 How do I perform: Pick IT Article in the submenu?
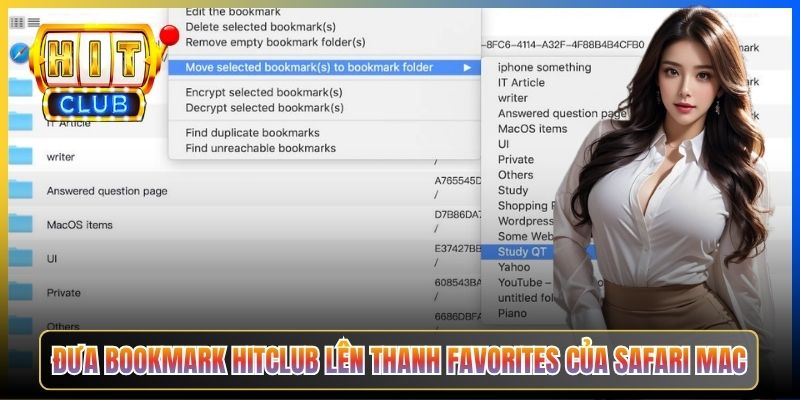[521, 83]
